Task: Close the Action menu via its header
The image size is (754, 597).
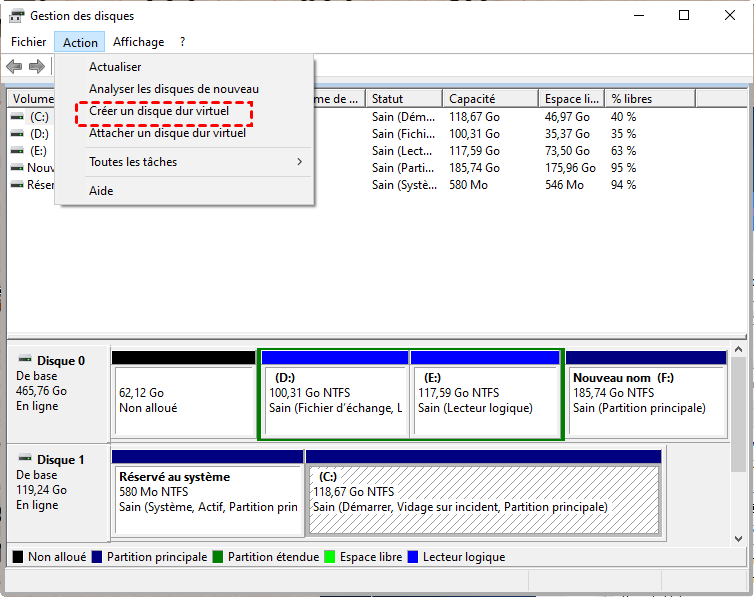Action: [x=80, y=42]
